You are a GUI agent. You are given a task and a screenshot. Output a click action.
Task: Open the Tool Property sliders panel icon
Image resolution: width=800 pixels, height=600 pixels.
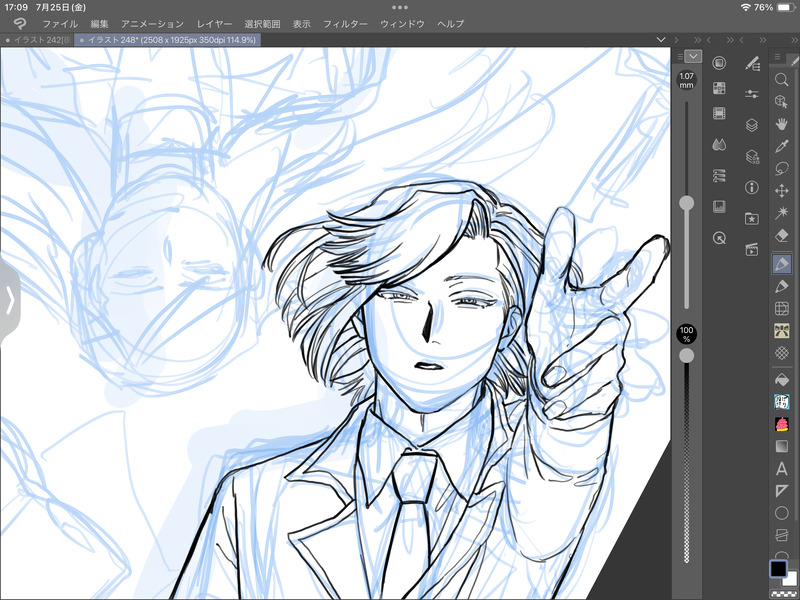tap(752, 94)
